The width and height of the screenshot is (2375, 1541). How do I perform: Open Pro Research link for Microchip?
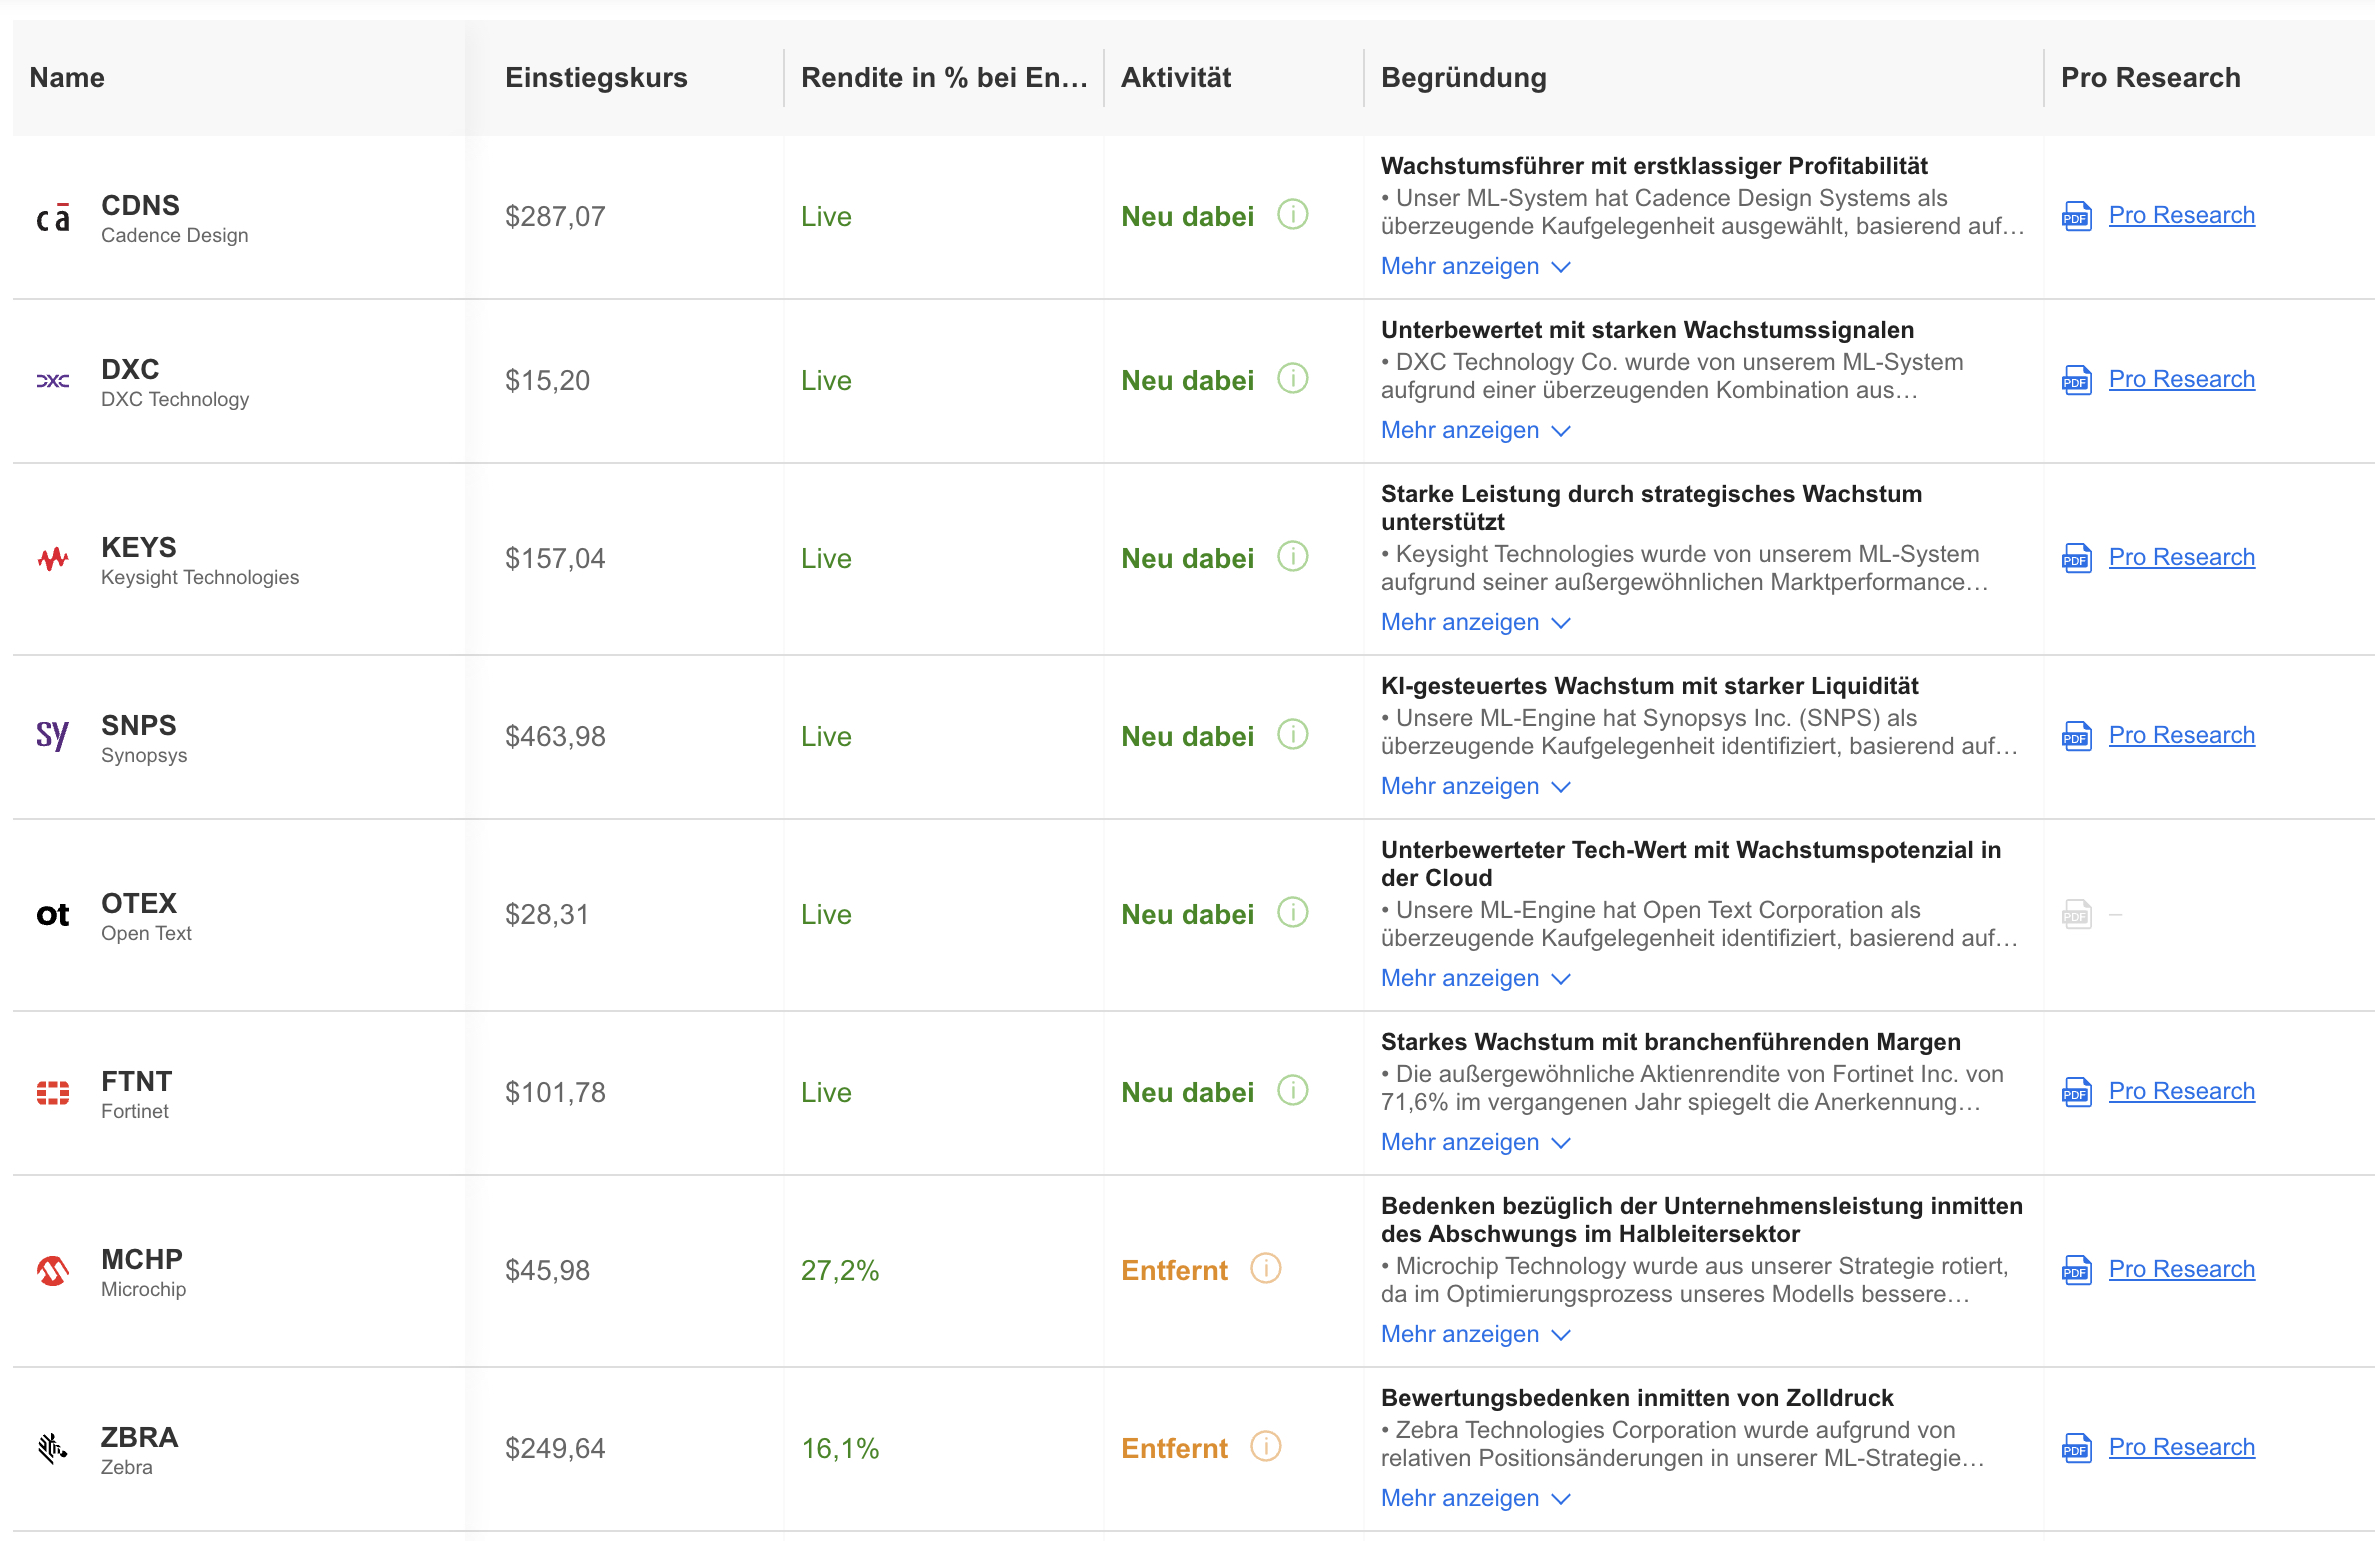2182,1269
